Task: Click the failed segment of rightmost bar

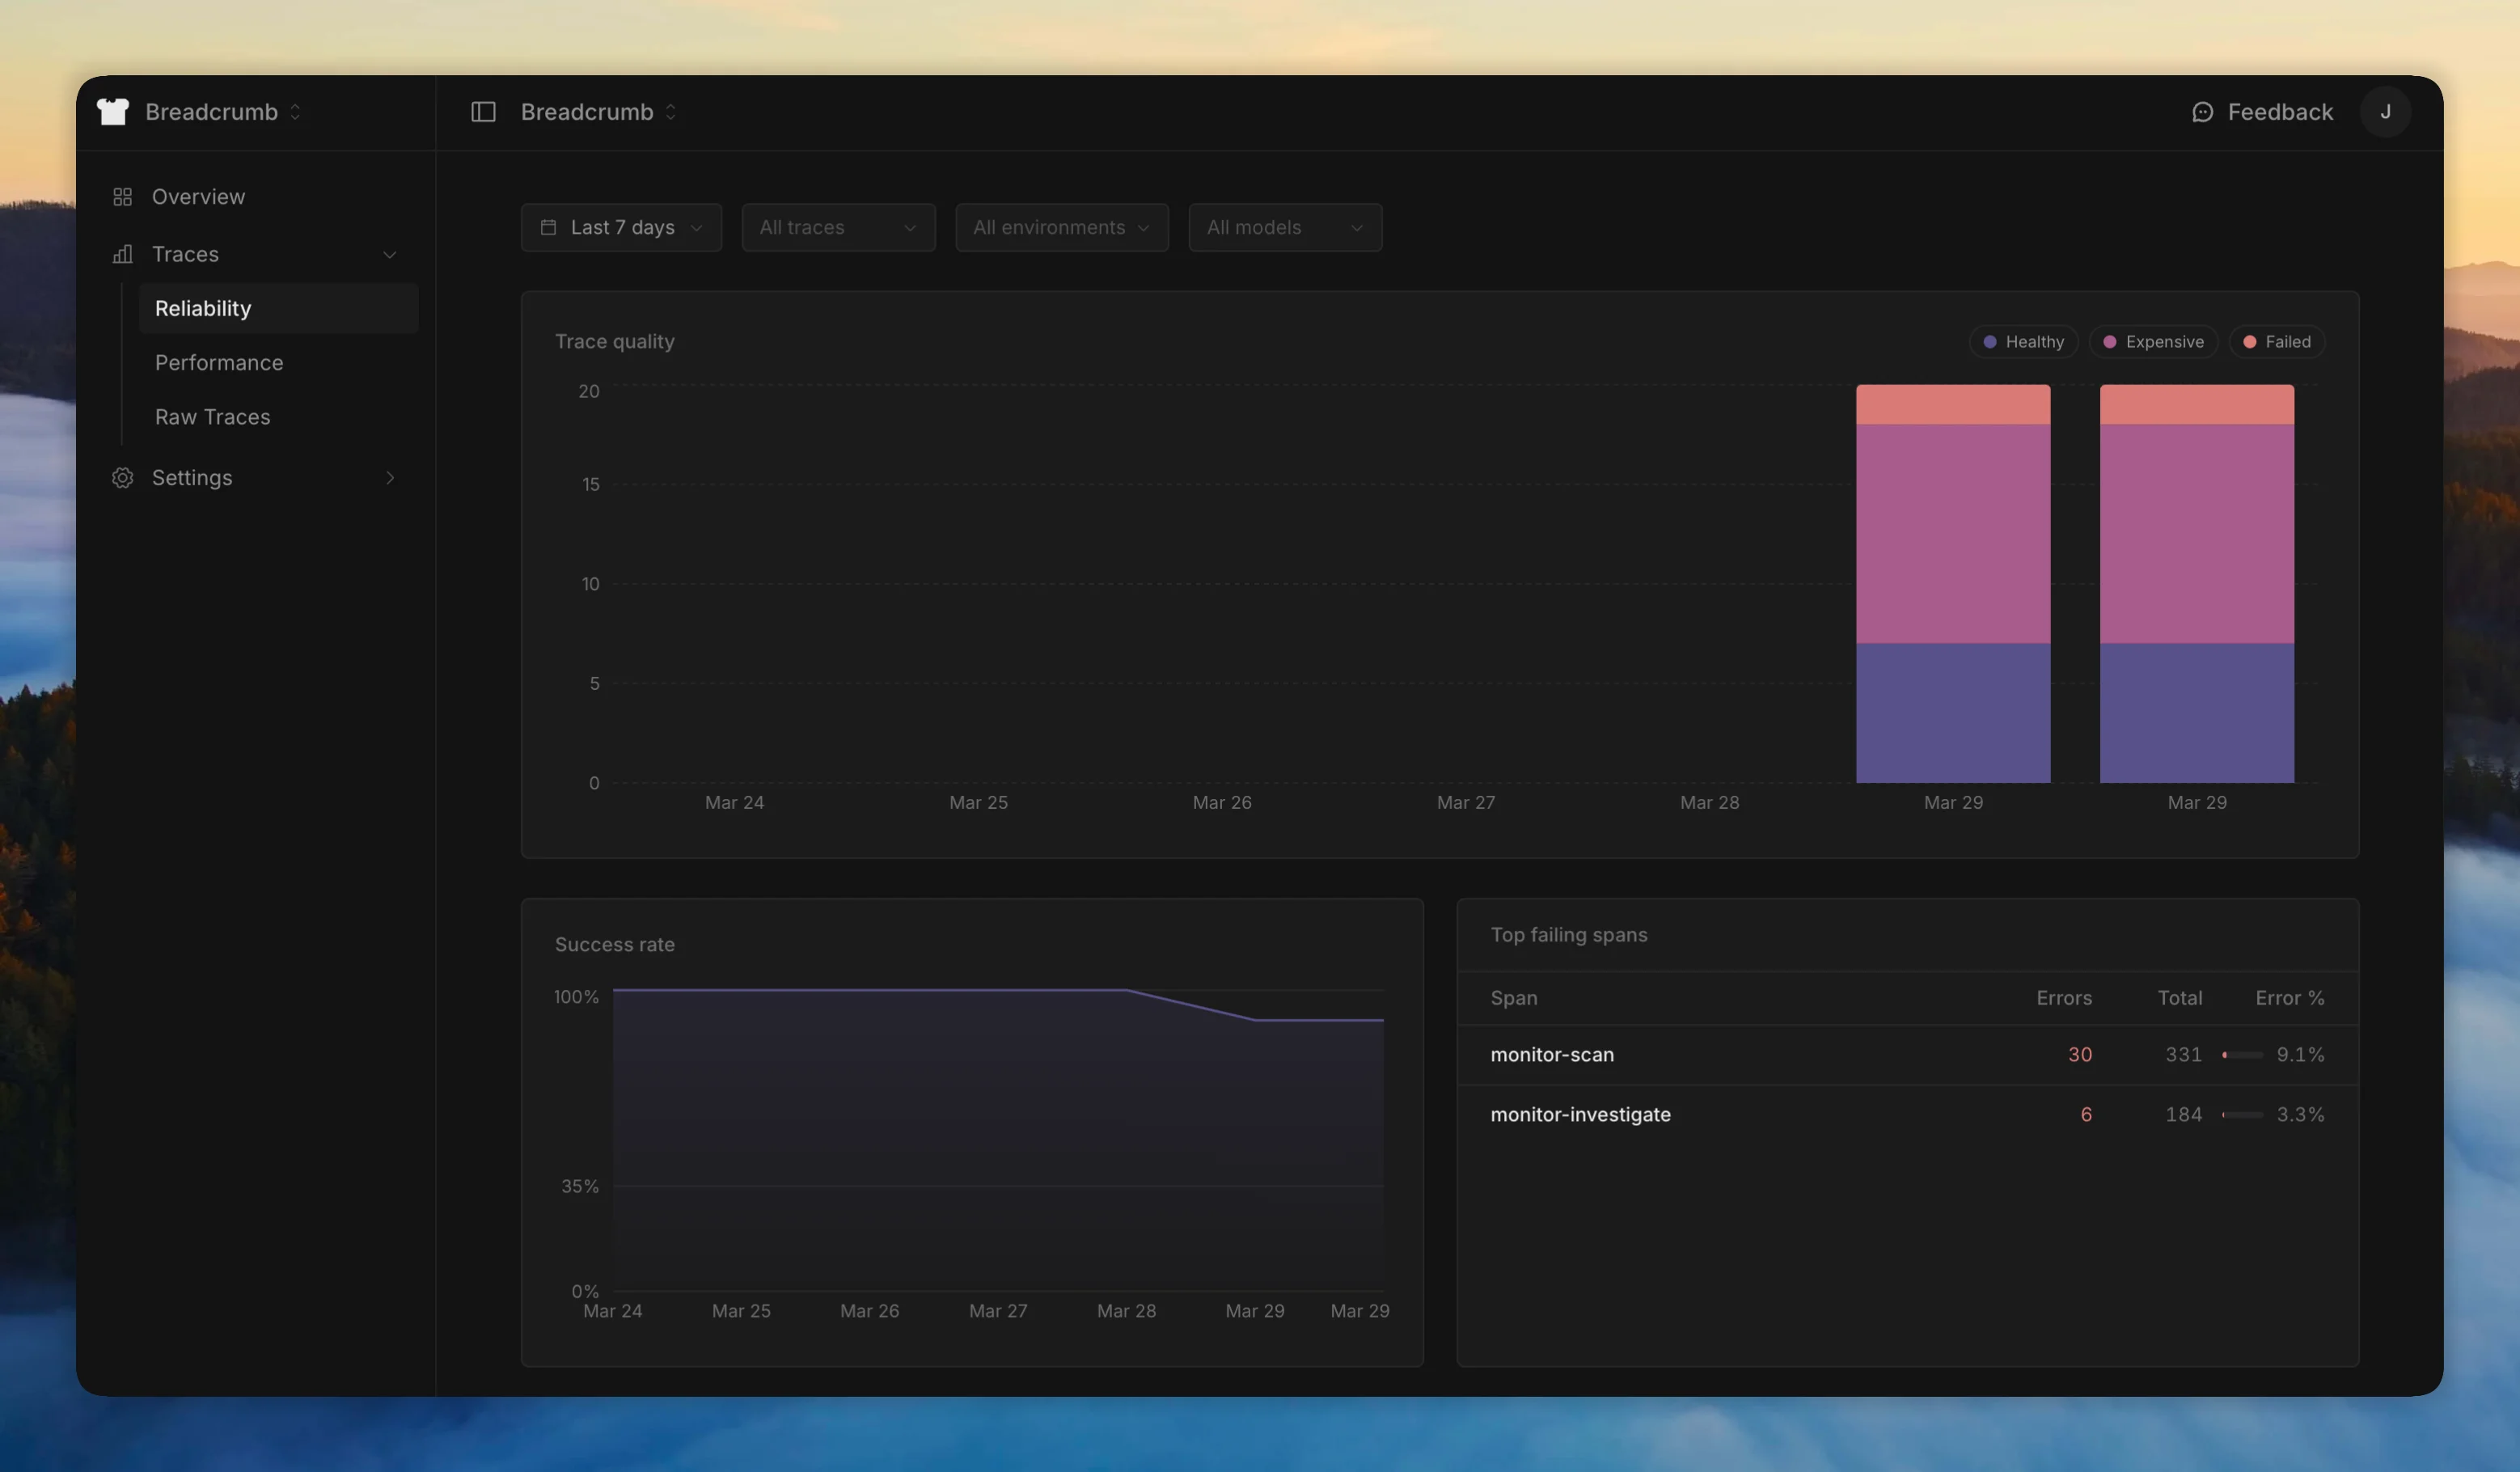Action: tap(2196, 405)
